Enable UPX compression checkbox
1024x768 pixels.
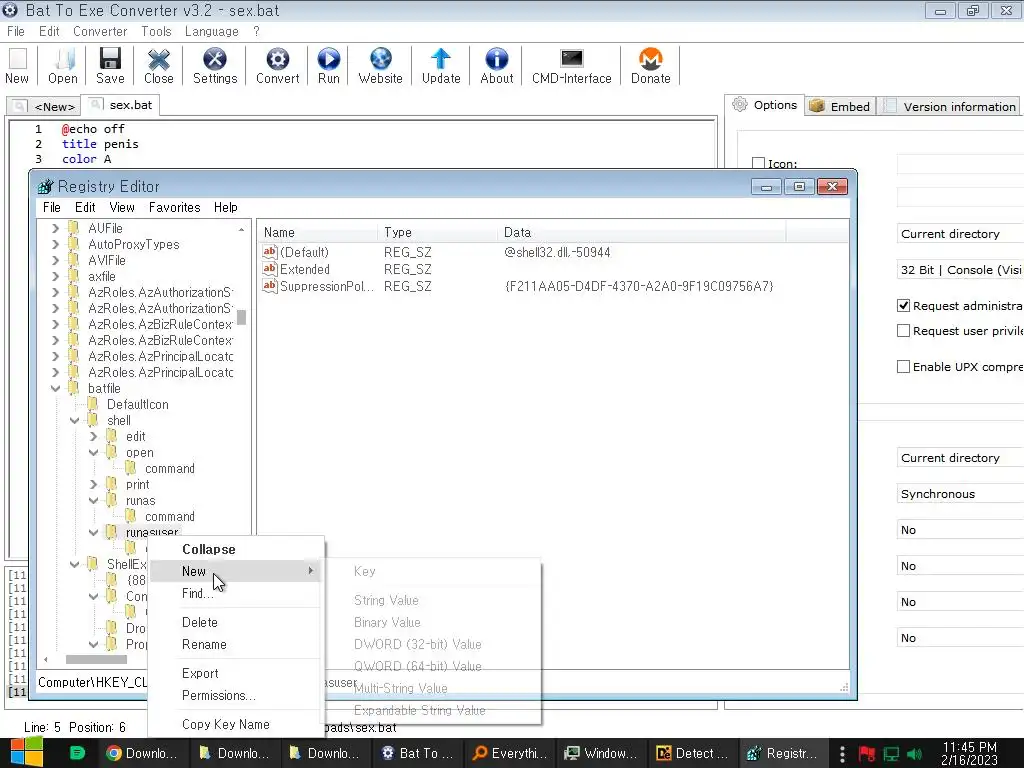pos(903,367)
